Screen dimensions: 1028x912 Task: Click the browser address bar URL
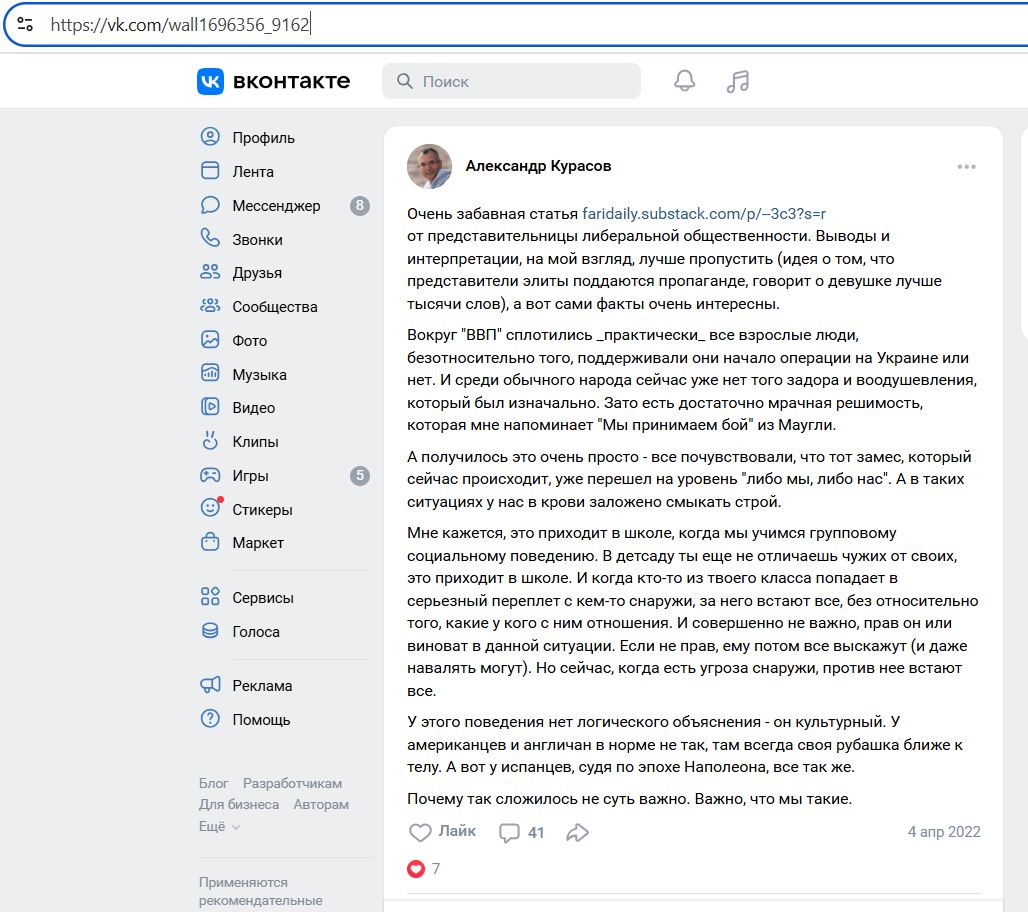[180, 24]
